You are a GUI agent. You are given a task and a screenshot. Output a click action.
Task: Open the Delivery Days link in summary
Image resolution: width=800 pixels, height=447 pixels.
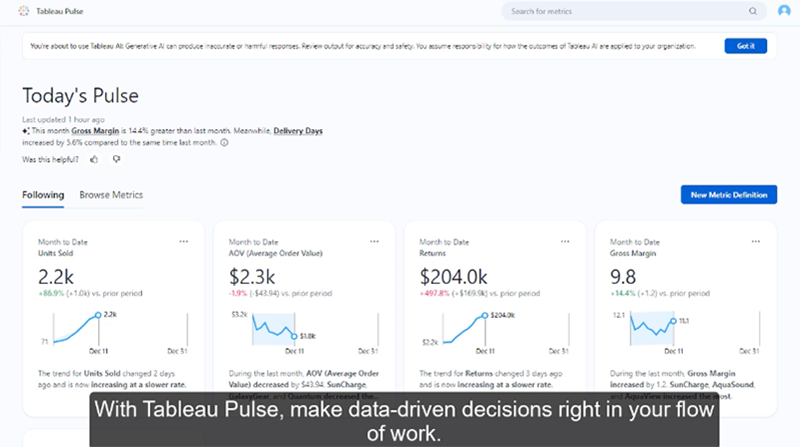298,131
